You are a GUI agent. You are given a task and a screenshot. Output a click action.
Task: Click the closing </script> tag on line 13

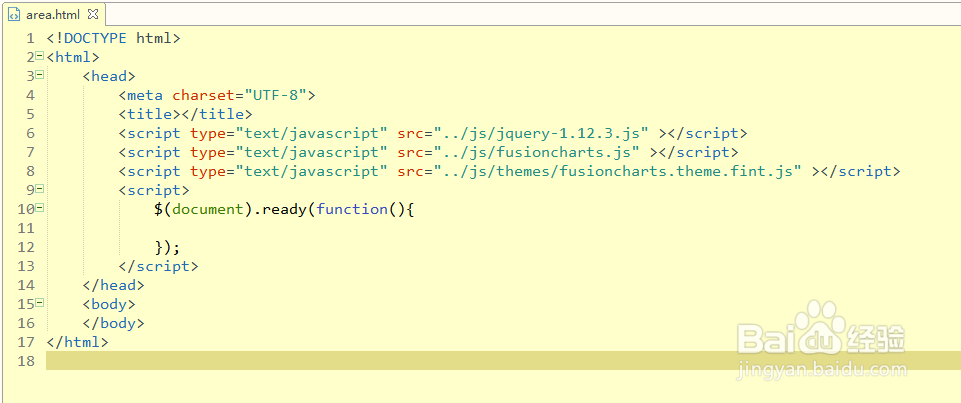click(x=158, y=266)
